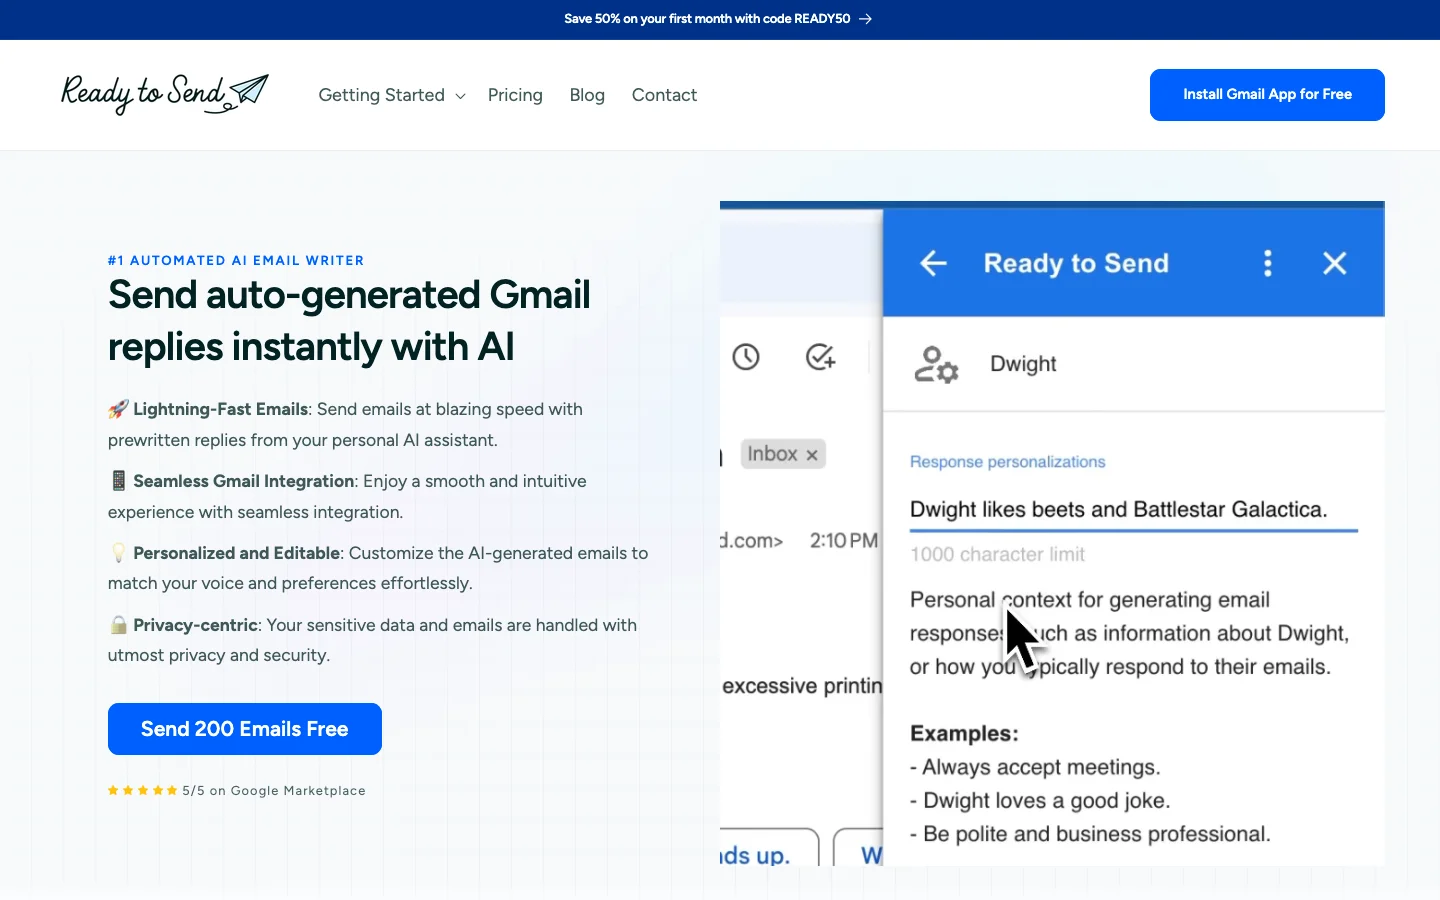Click the light bulb emoji icon
The width and height of the screenshot is (1440, 900).
point(119,553)
